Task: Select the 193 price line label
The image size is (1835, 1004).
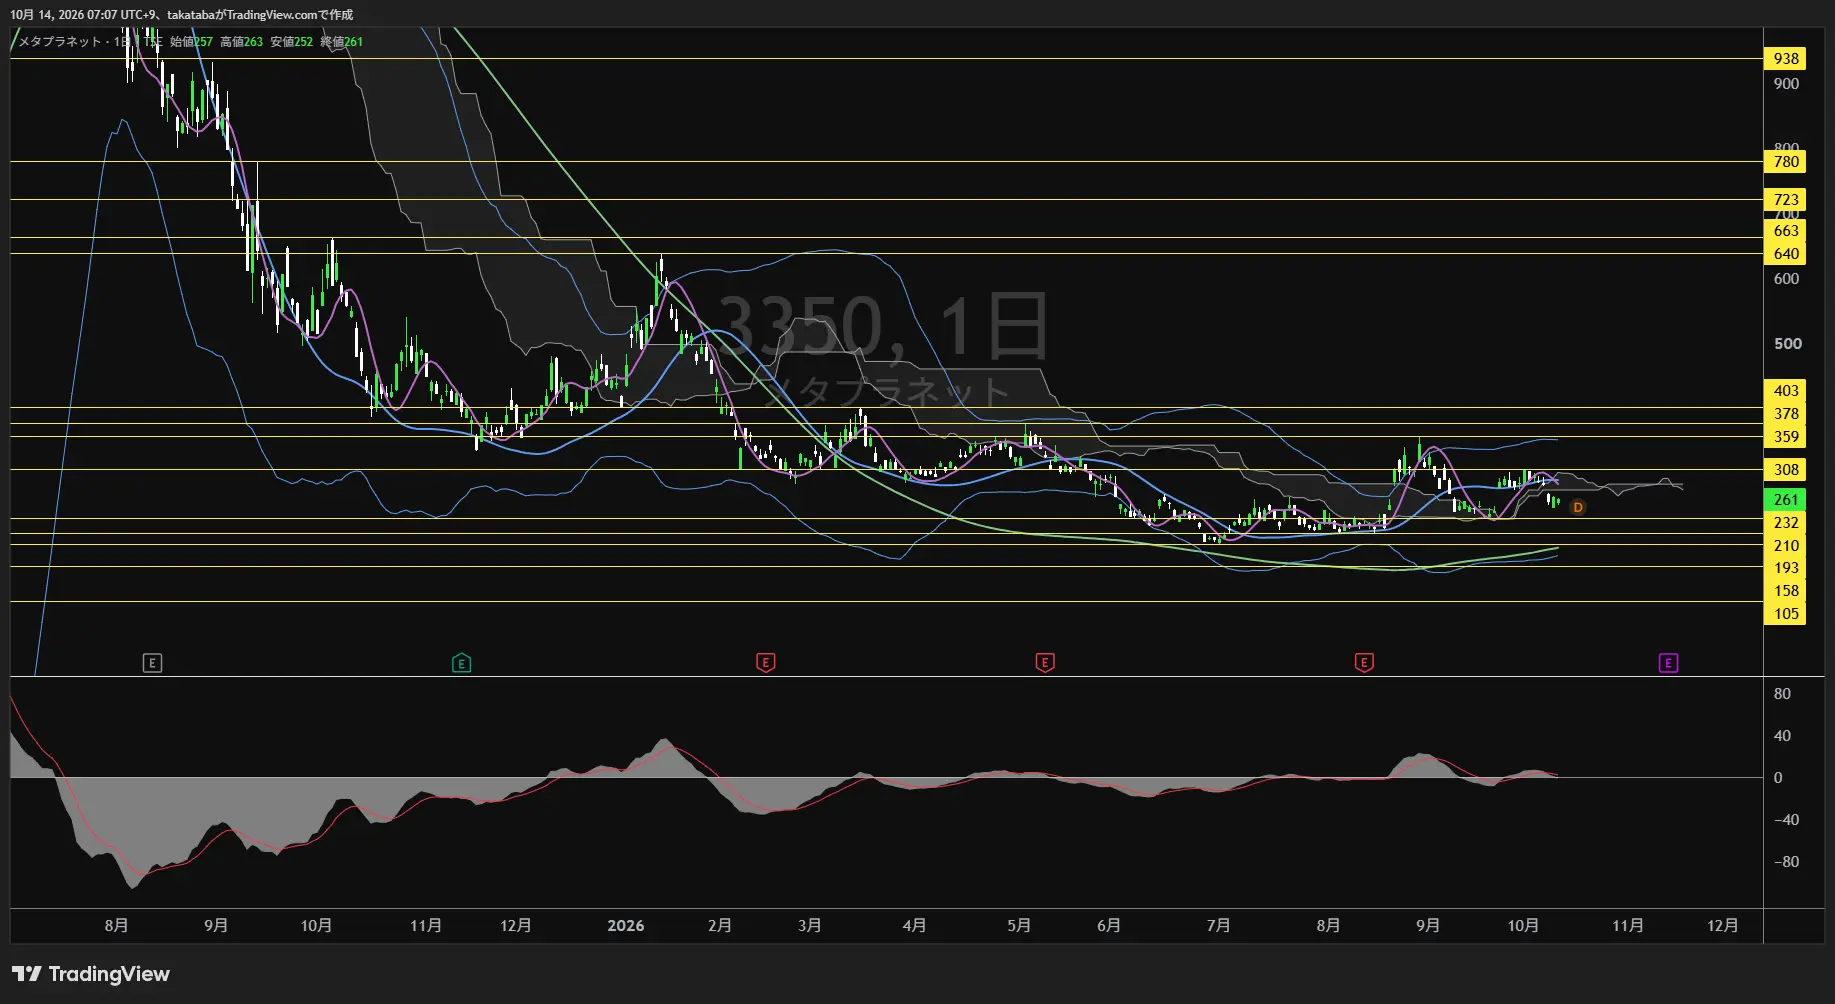Action: click(1785, 568)
